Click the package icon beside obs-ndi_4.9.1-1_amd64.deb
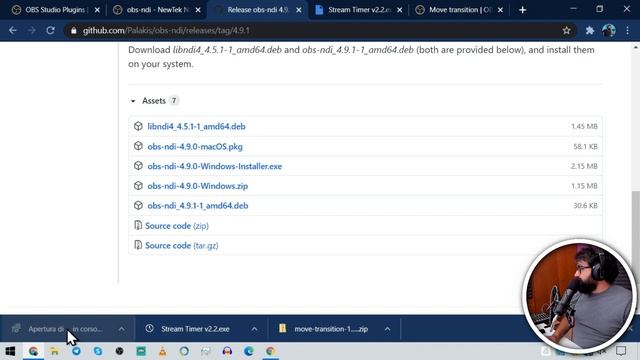This screenshot has height=360, width=640. point(138,205)
